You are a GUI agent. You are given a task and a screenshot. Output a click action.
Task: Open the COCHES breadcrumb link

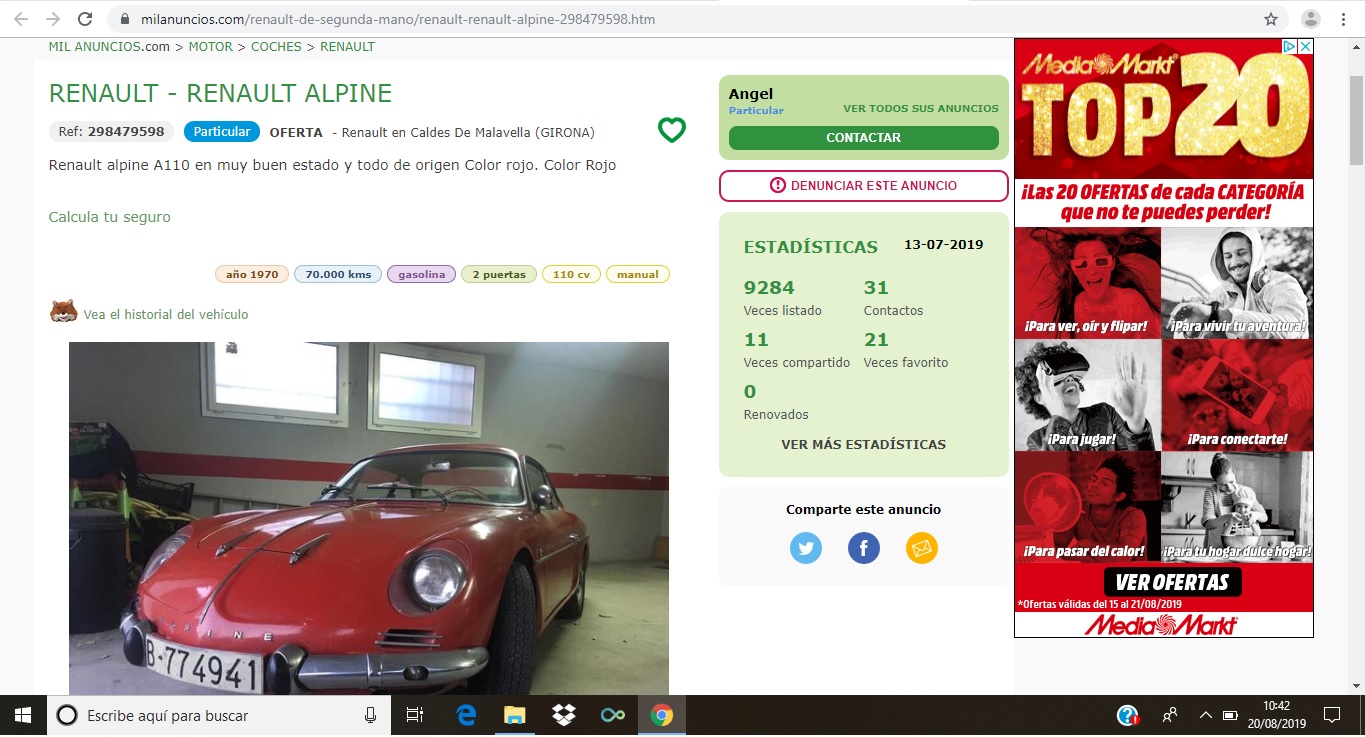(x=276, y=47)
